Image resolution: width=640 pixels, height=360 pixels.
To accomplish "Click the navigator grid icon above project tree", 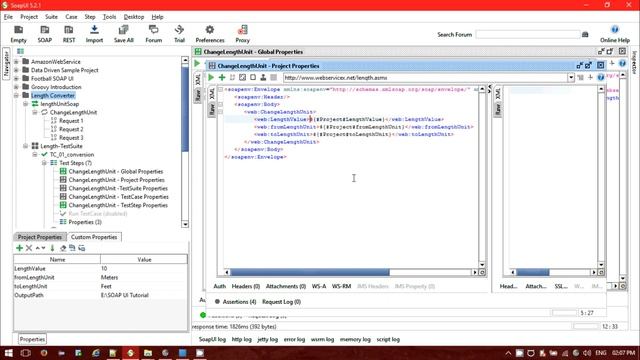I will [20, 51].
